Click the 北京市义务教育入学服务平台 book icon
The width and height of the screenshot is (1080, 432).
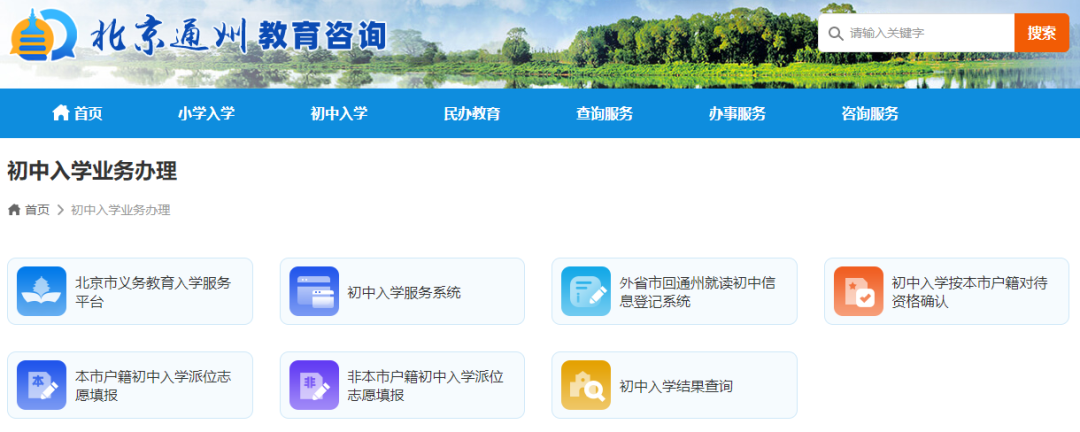41,291
